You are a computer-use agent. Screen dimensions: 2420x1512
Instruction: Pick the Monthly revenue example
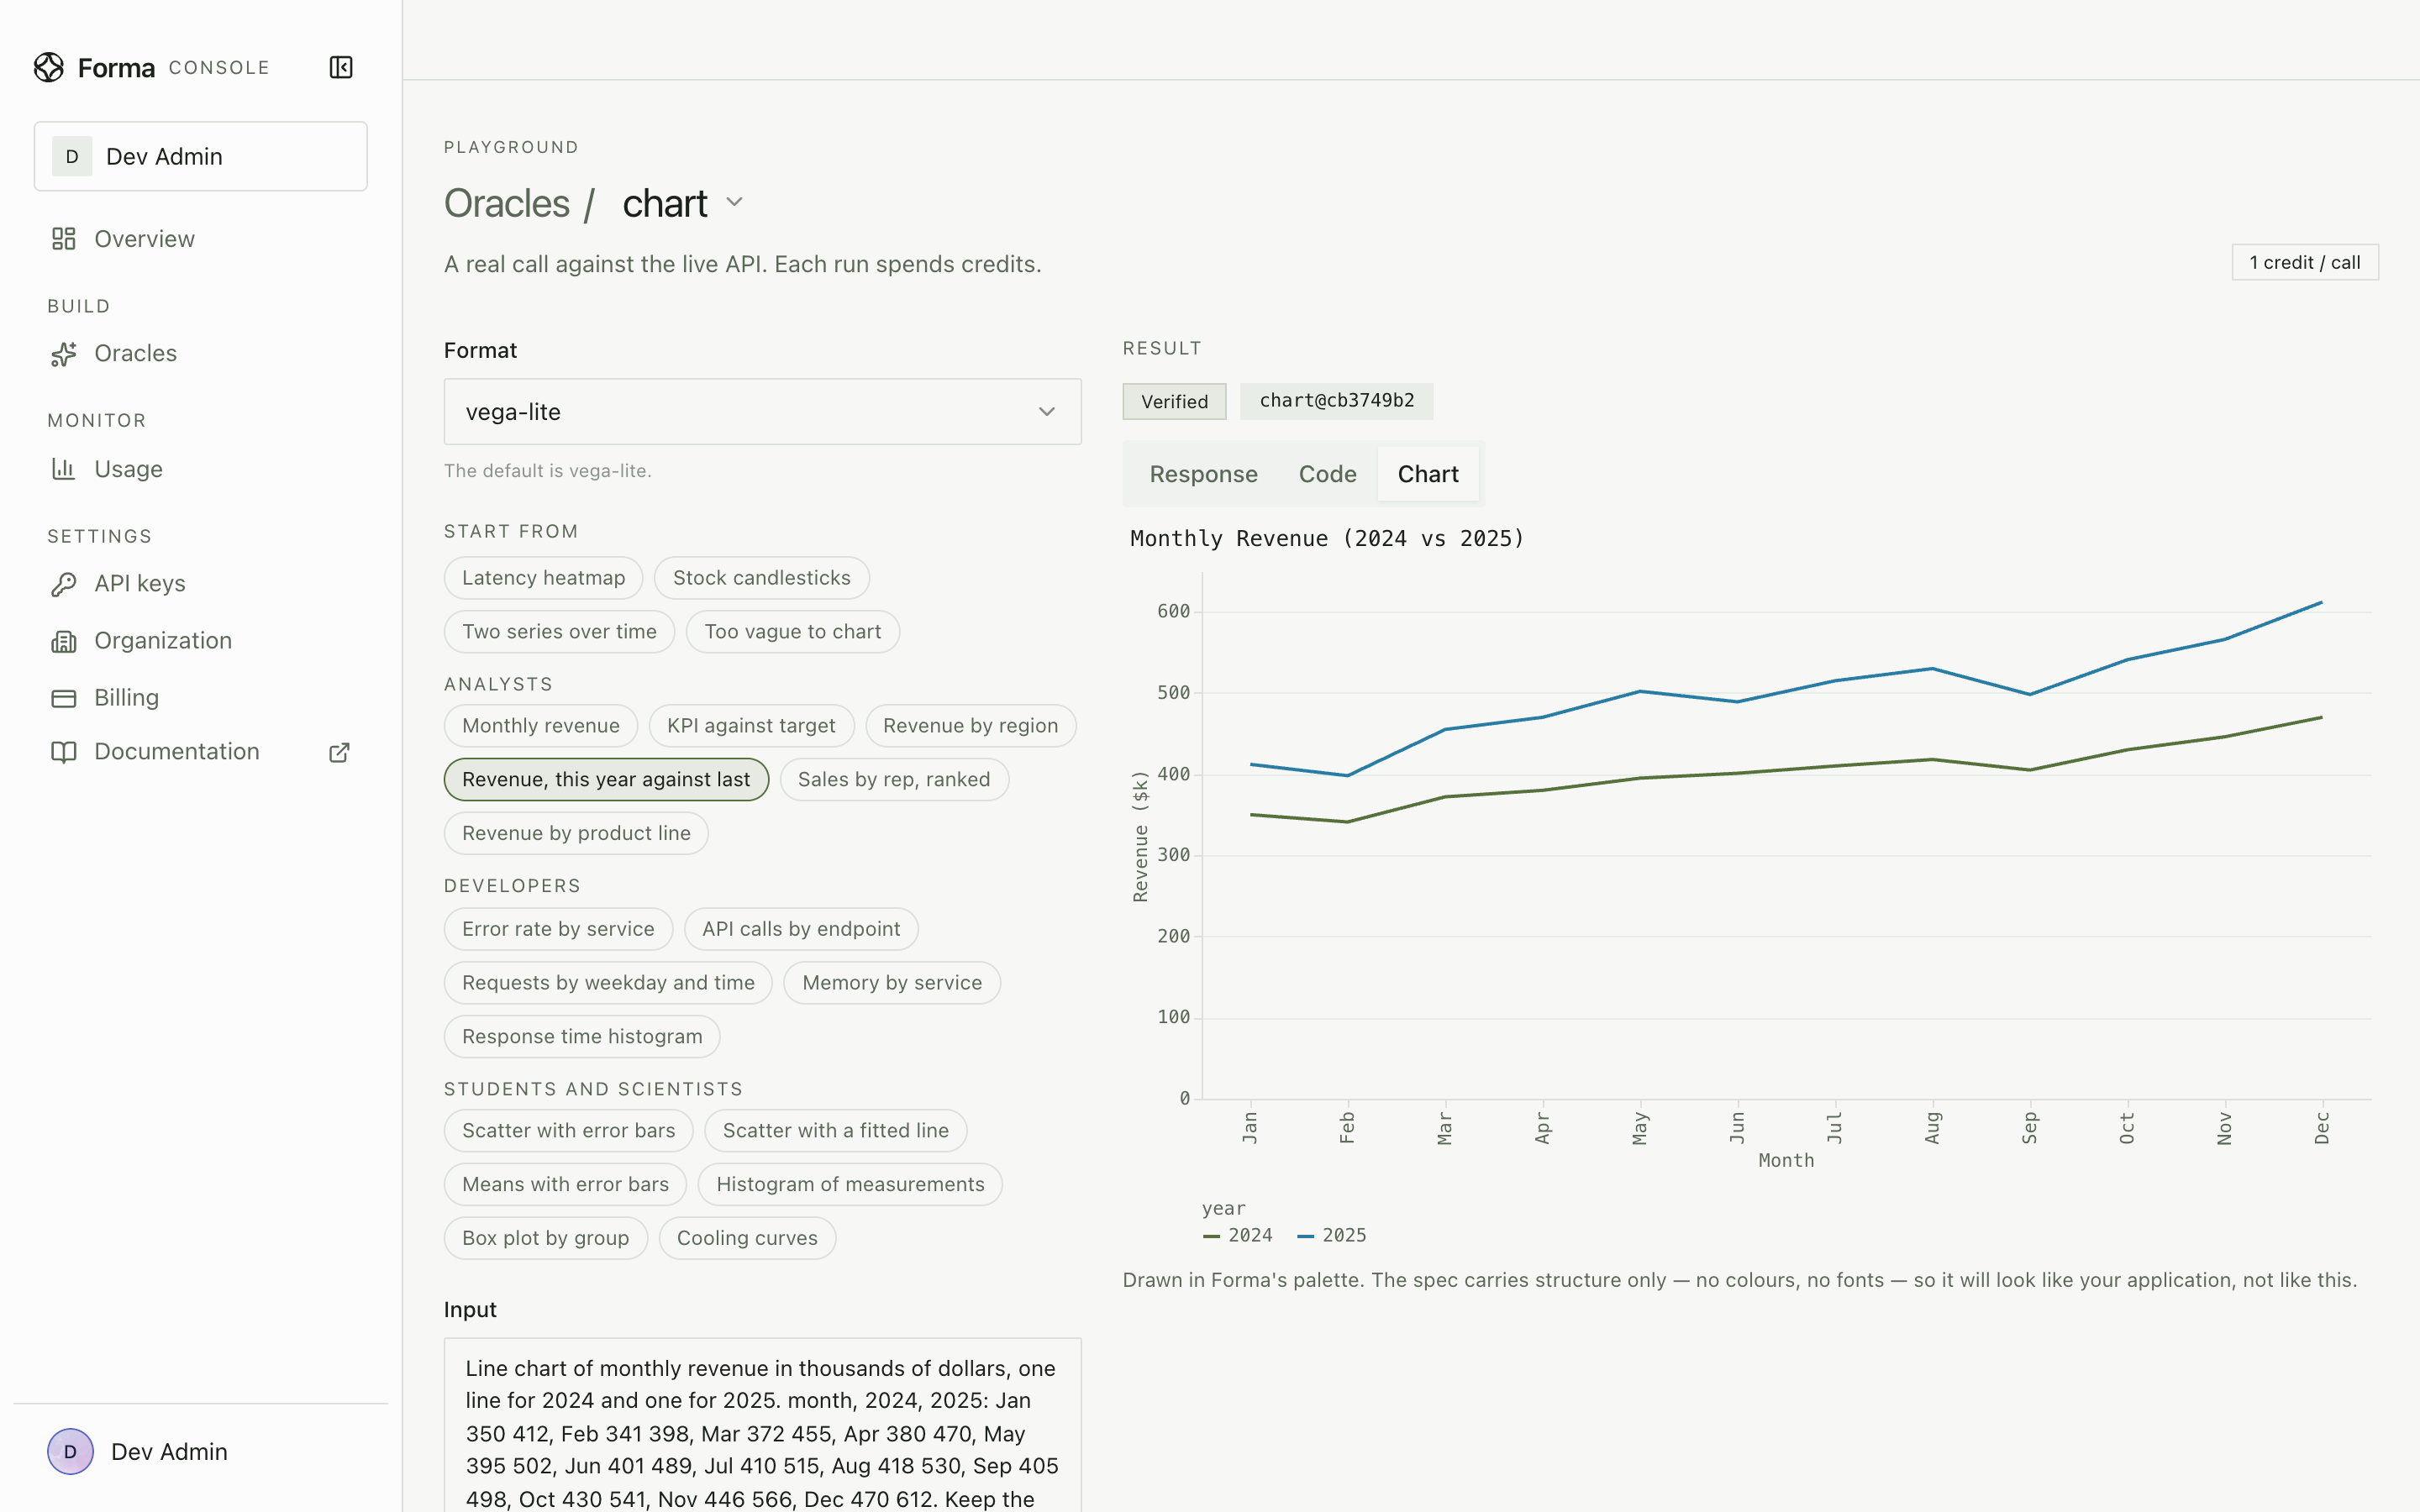540,726
